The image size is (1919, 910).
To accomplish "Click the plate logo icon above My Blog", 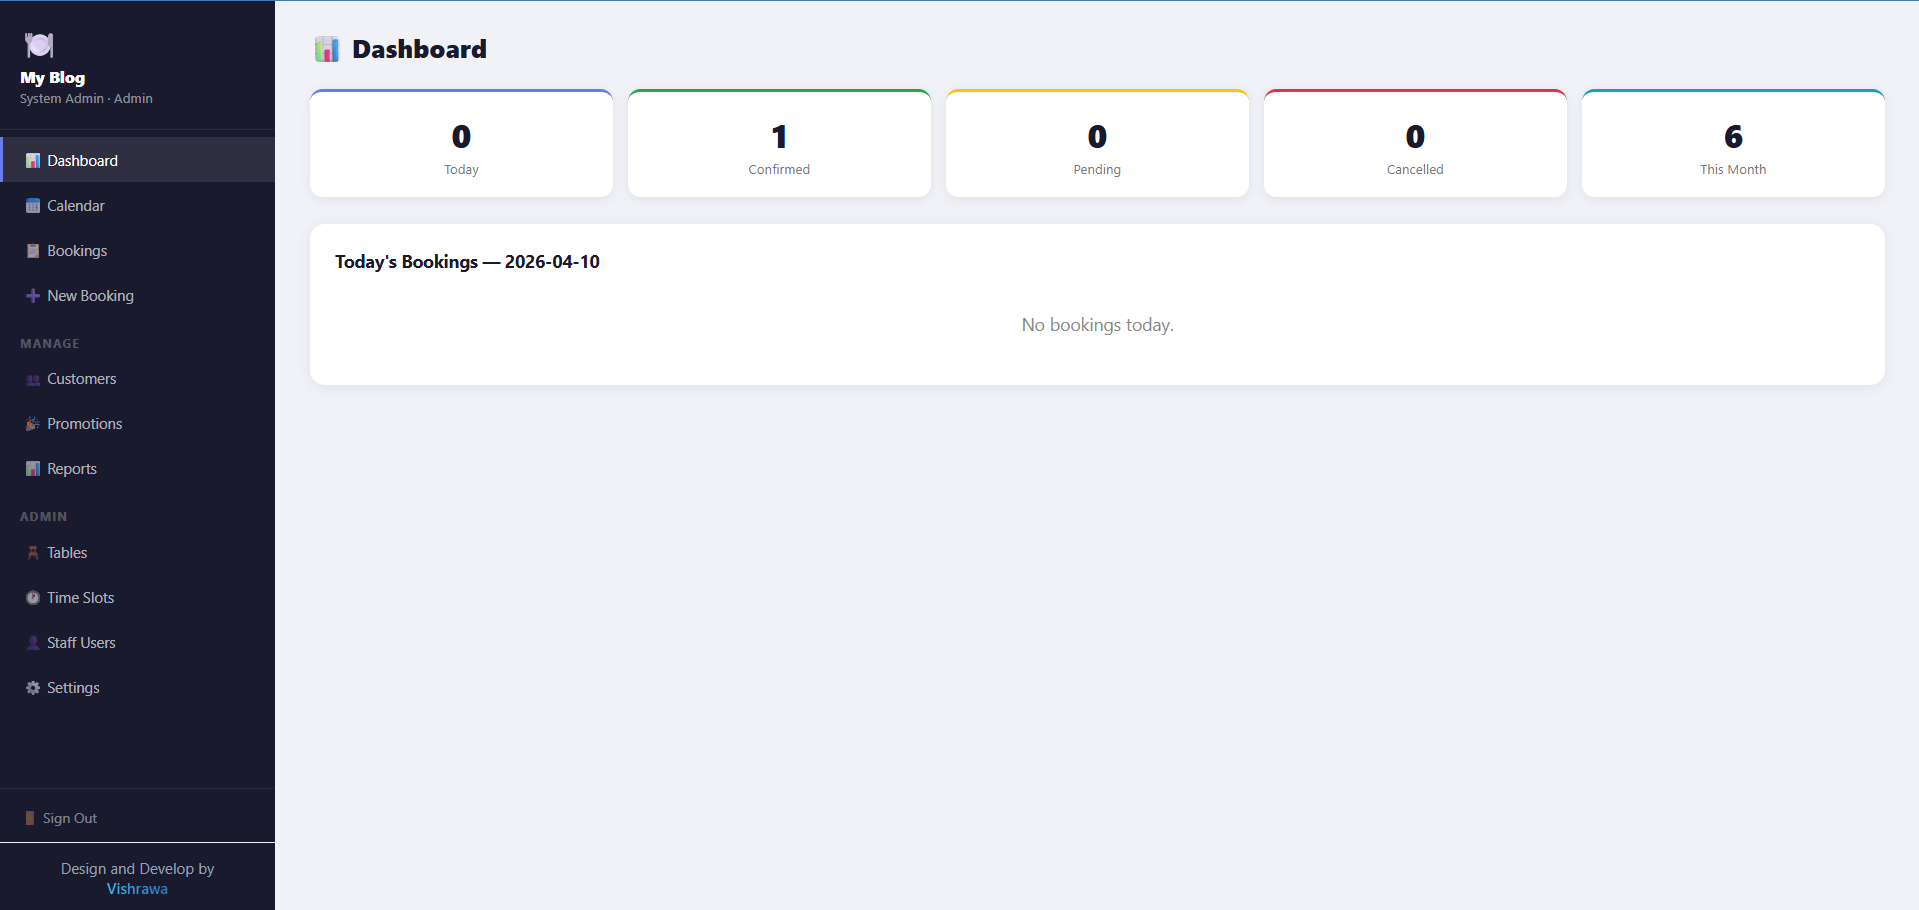I will [x=39, y=45].
